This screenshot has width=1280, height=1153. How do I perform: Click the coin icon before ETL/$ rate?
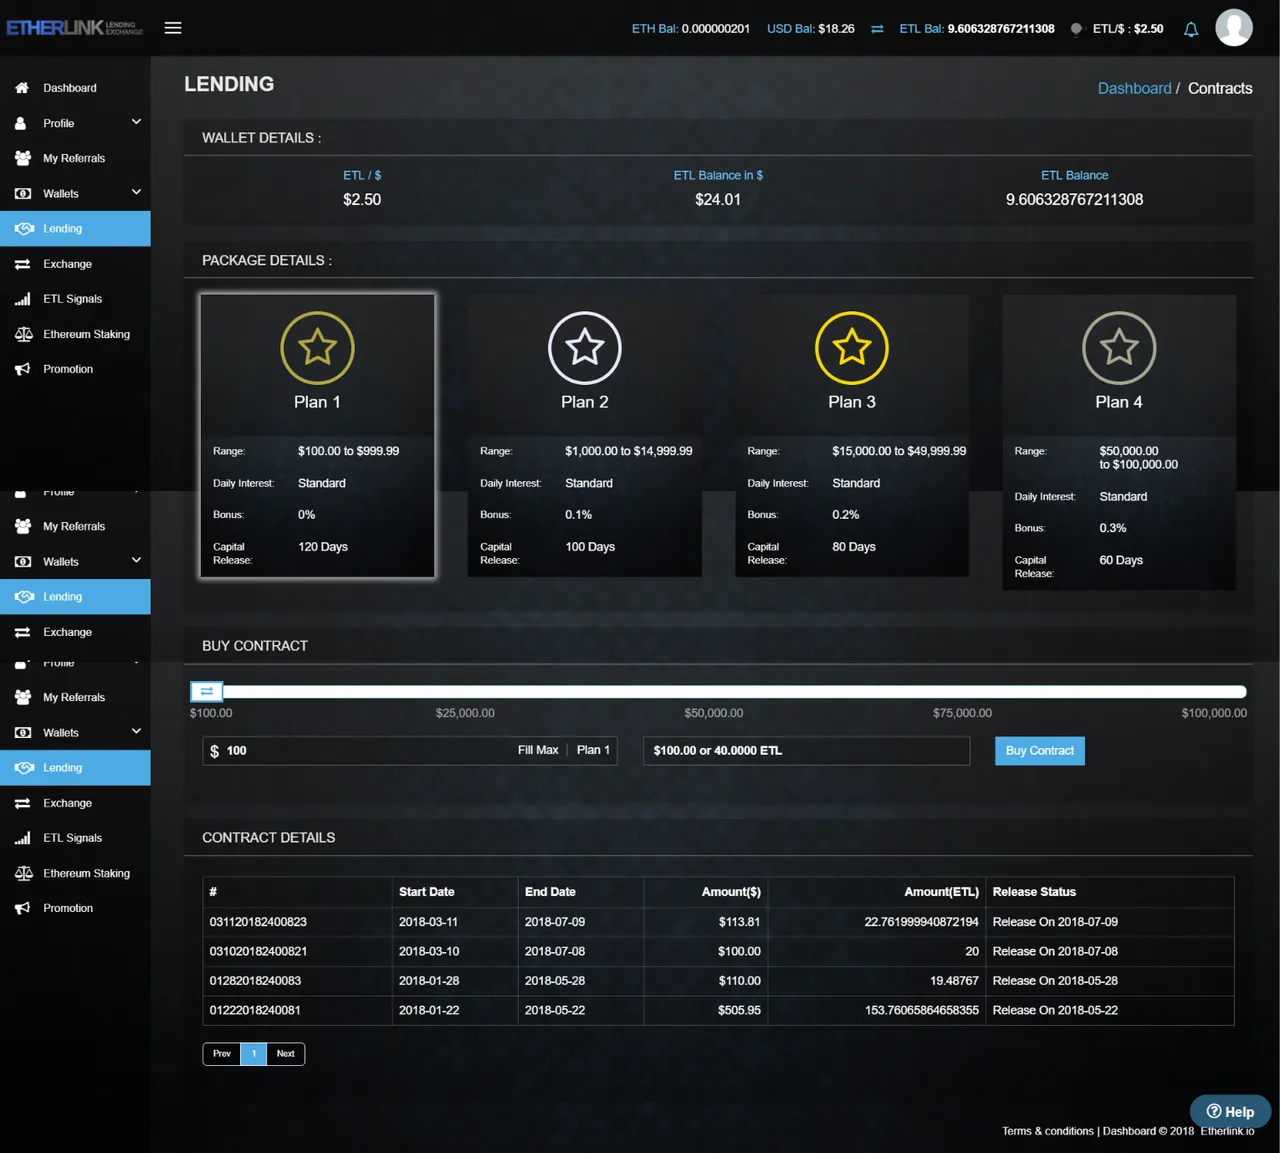click(1076, 29)
